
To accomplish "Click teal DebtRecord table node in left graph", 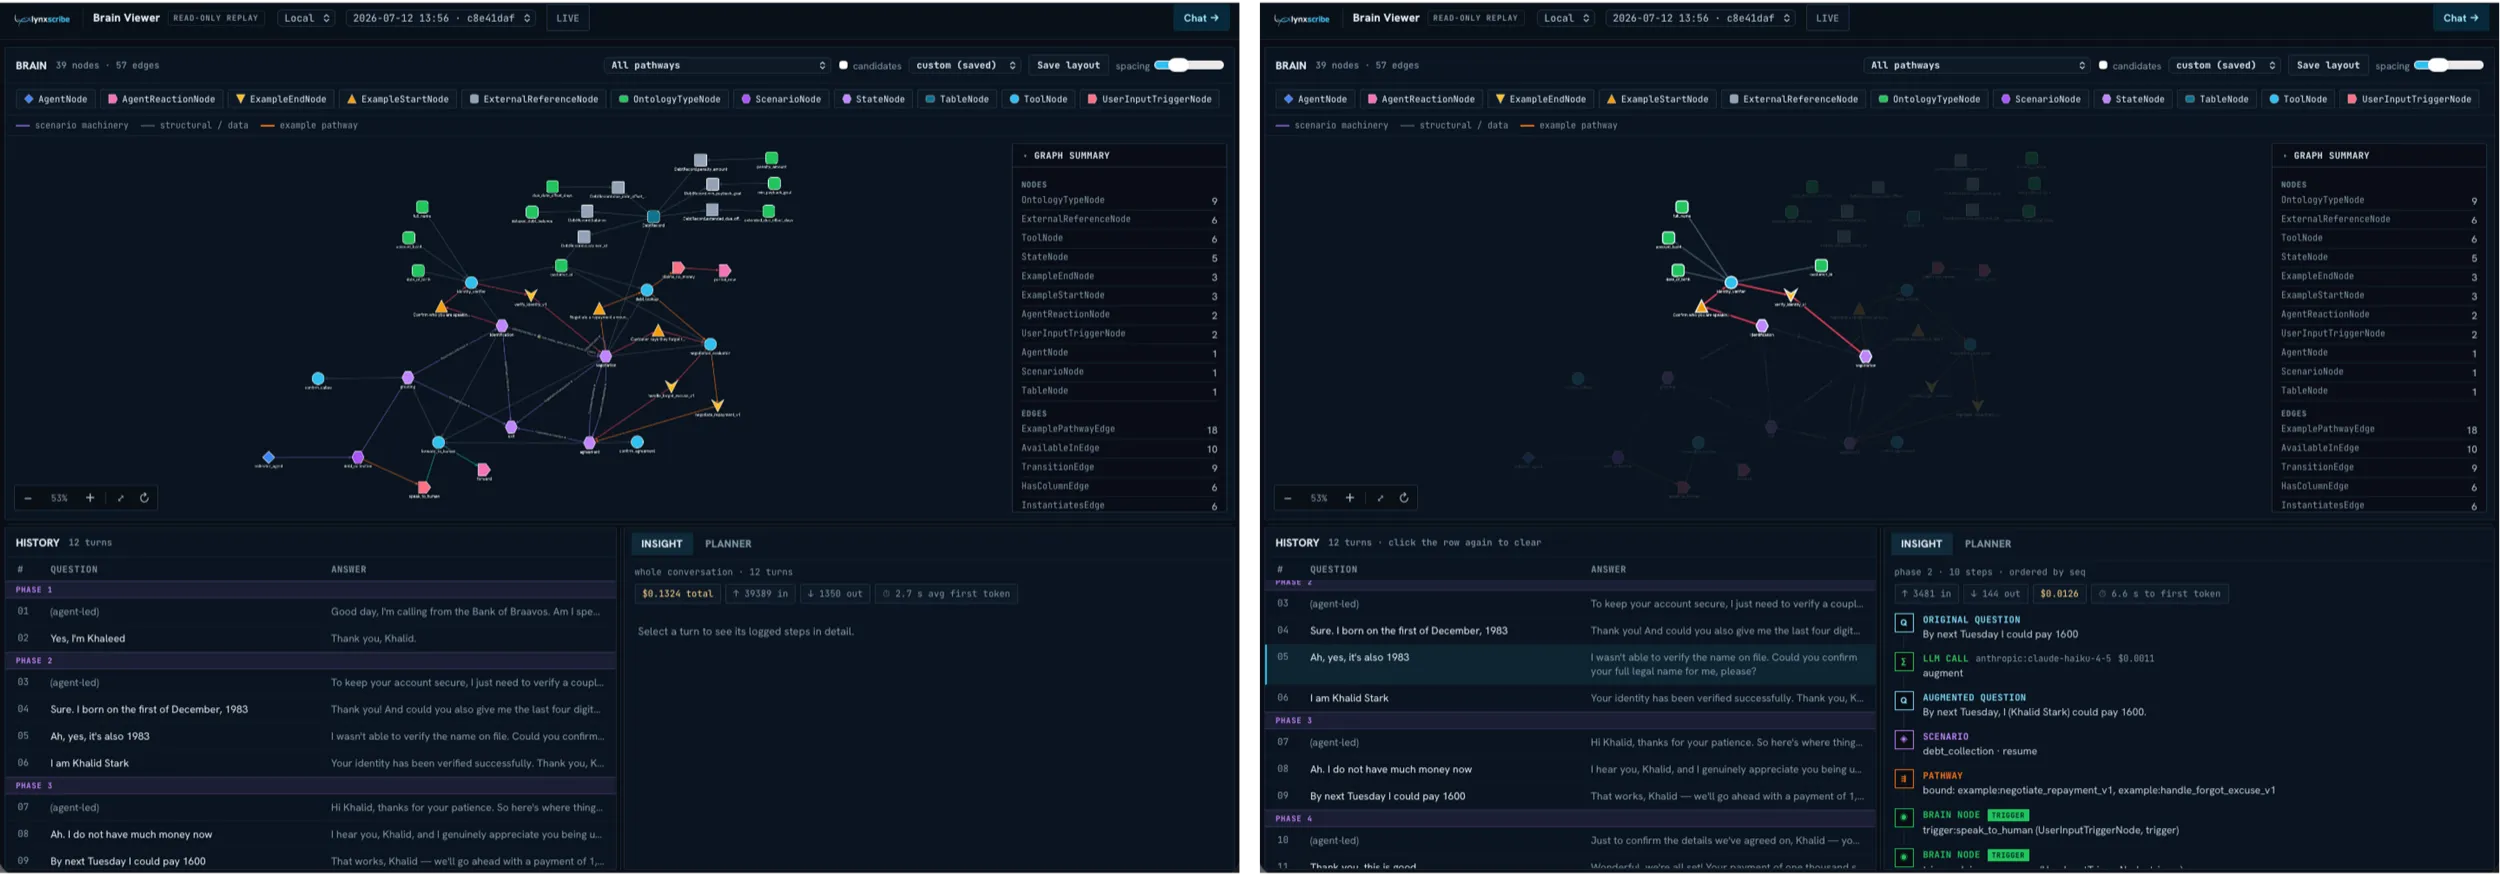I will [653, 217].
